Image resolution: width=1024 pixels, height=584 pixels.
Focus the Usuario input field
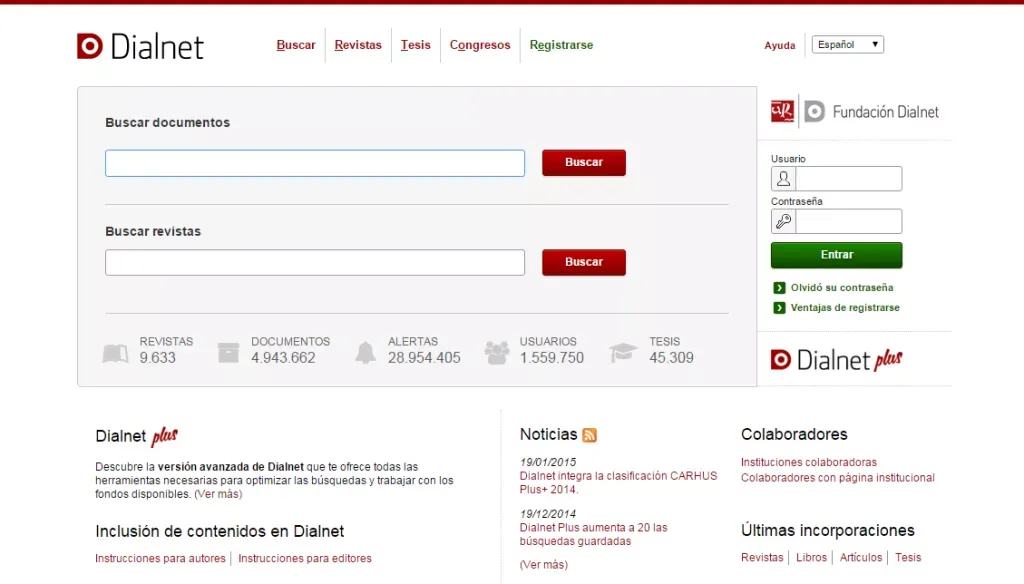pyautogui.click(x=849, y=178)
